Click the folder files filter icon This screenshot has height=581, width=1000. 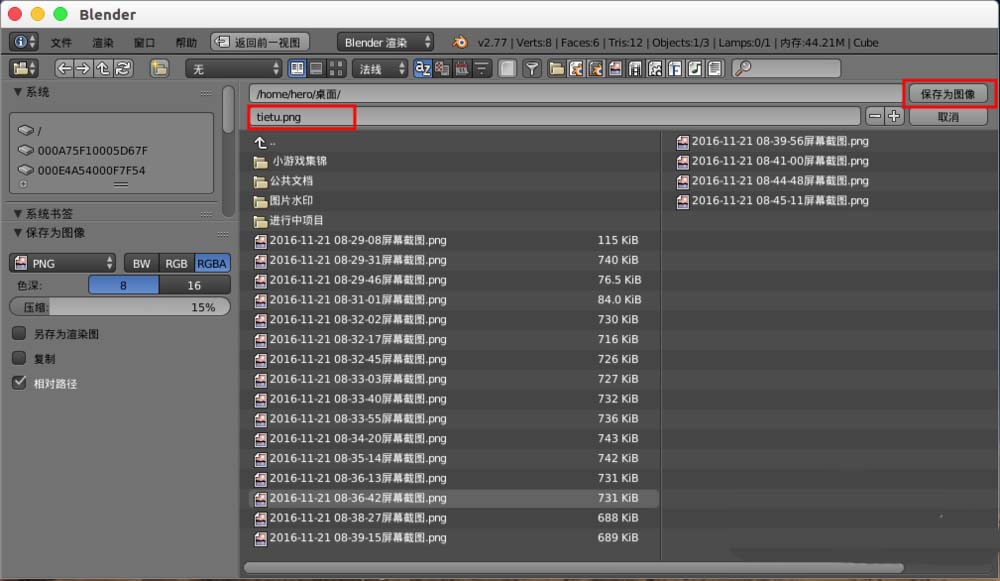pyautogui.click(x=557, y=68)
